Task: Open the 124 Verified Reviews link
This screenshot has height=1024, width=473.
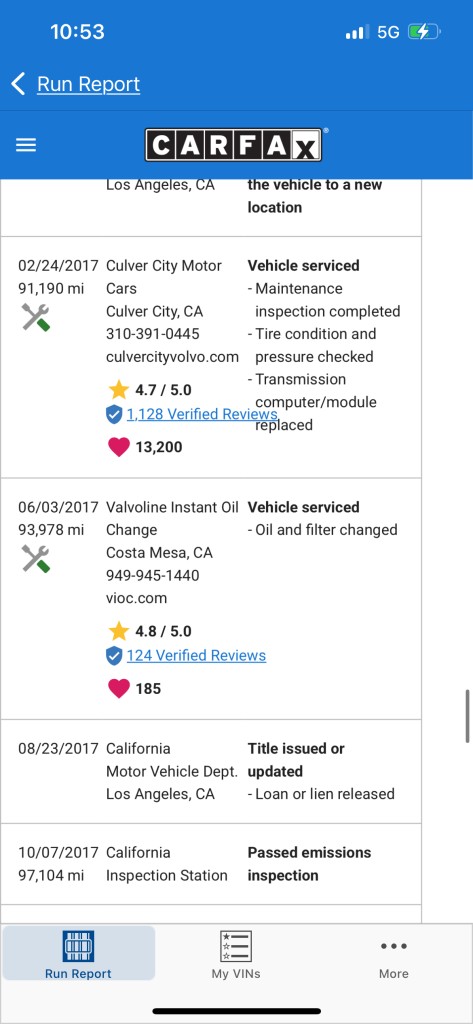Action: [x=196, y=656]
